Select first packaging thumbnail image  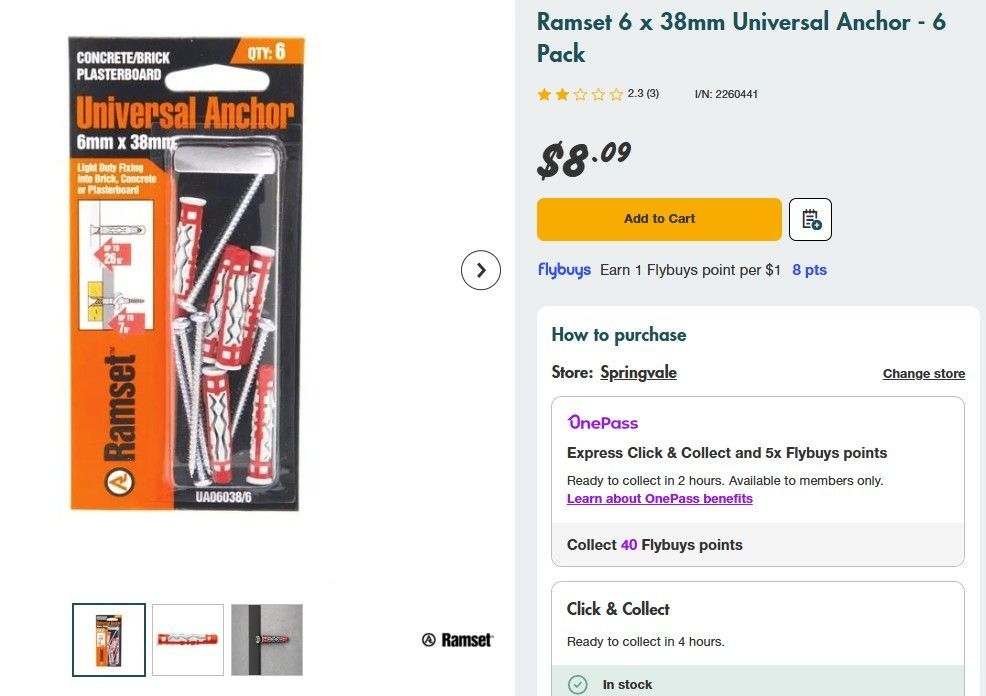click(109, 640)
